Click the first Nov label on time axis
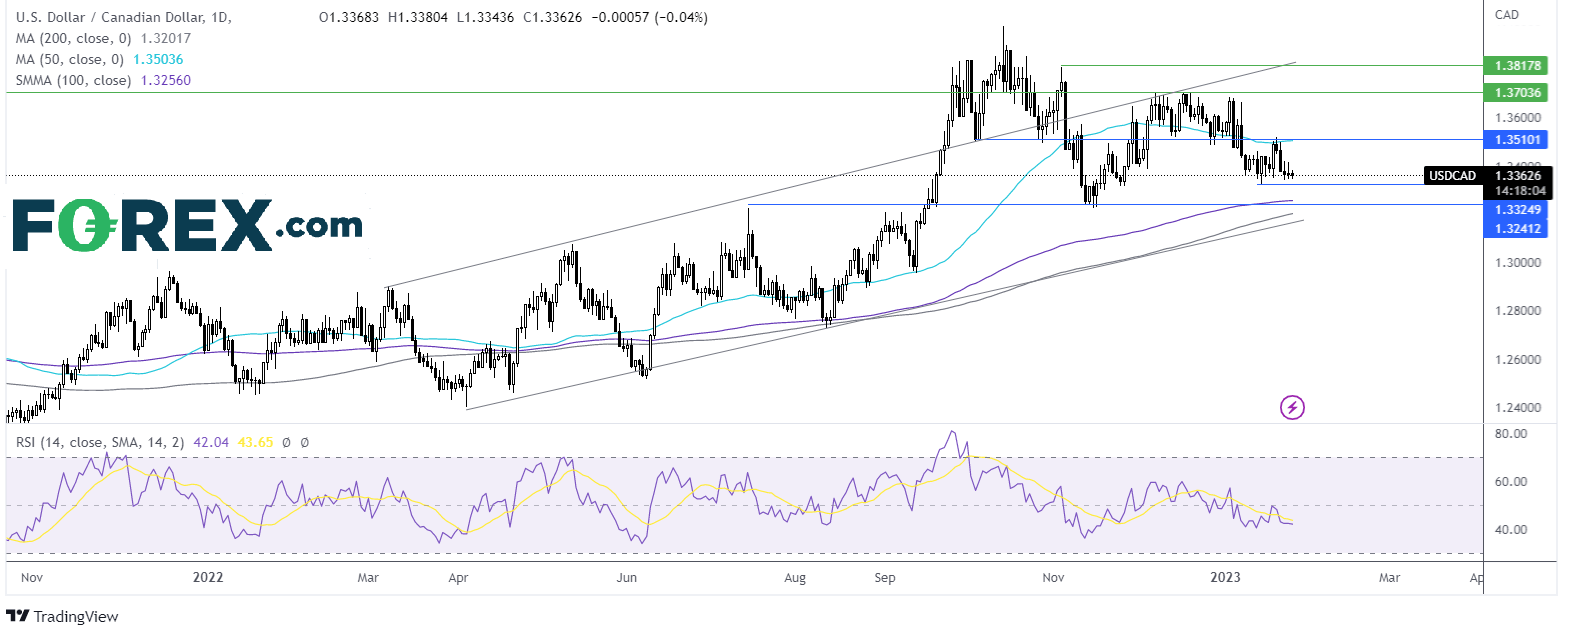The width and height of the screenshot is (1569, 637). (32, 577)
